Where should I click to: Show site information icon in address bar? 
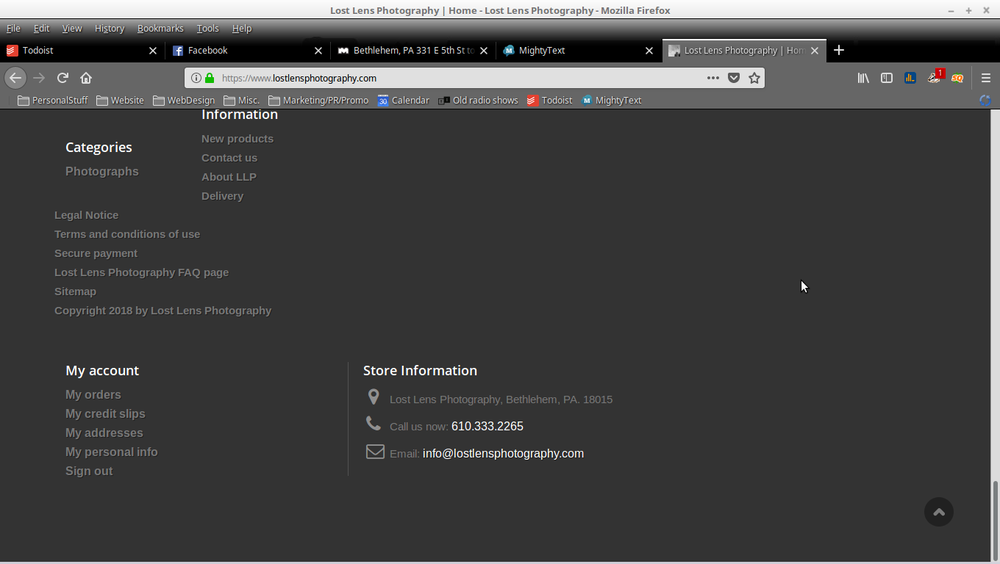click(x=196, y=78)
